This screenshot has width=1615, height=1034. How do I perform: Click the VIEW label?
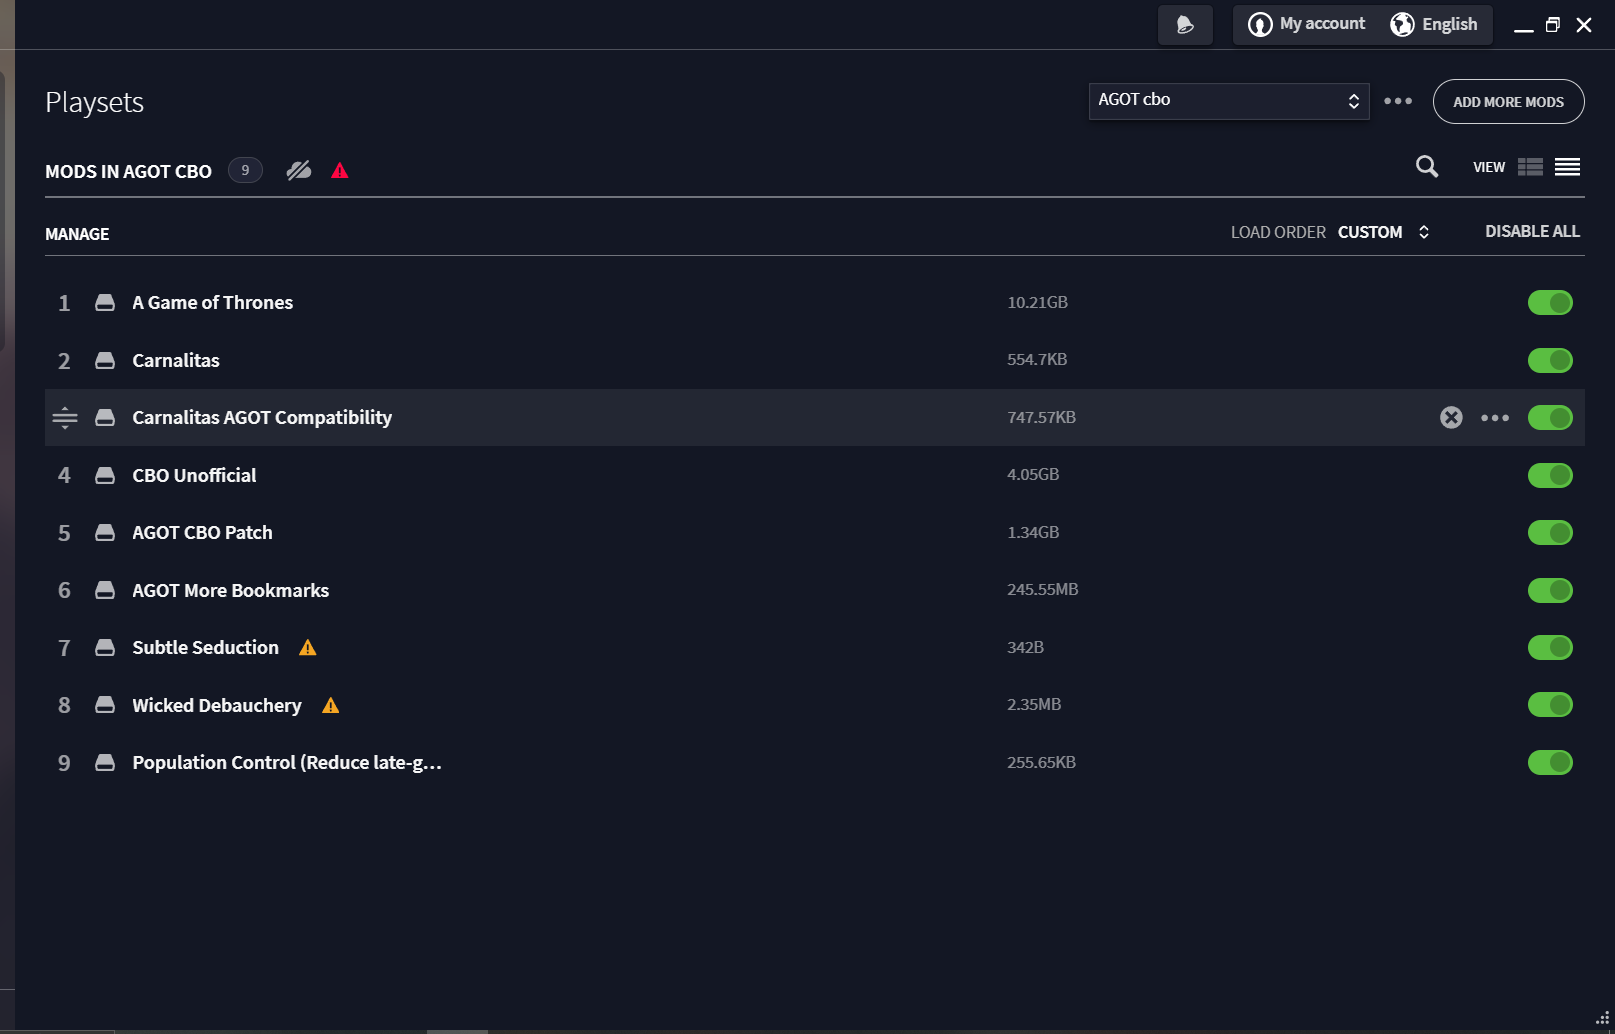(1489, 167)
